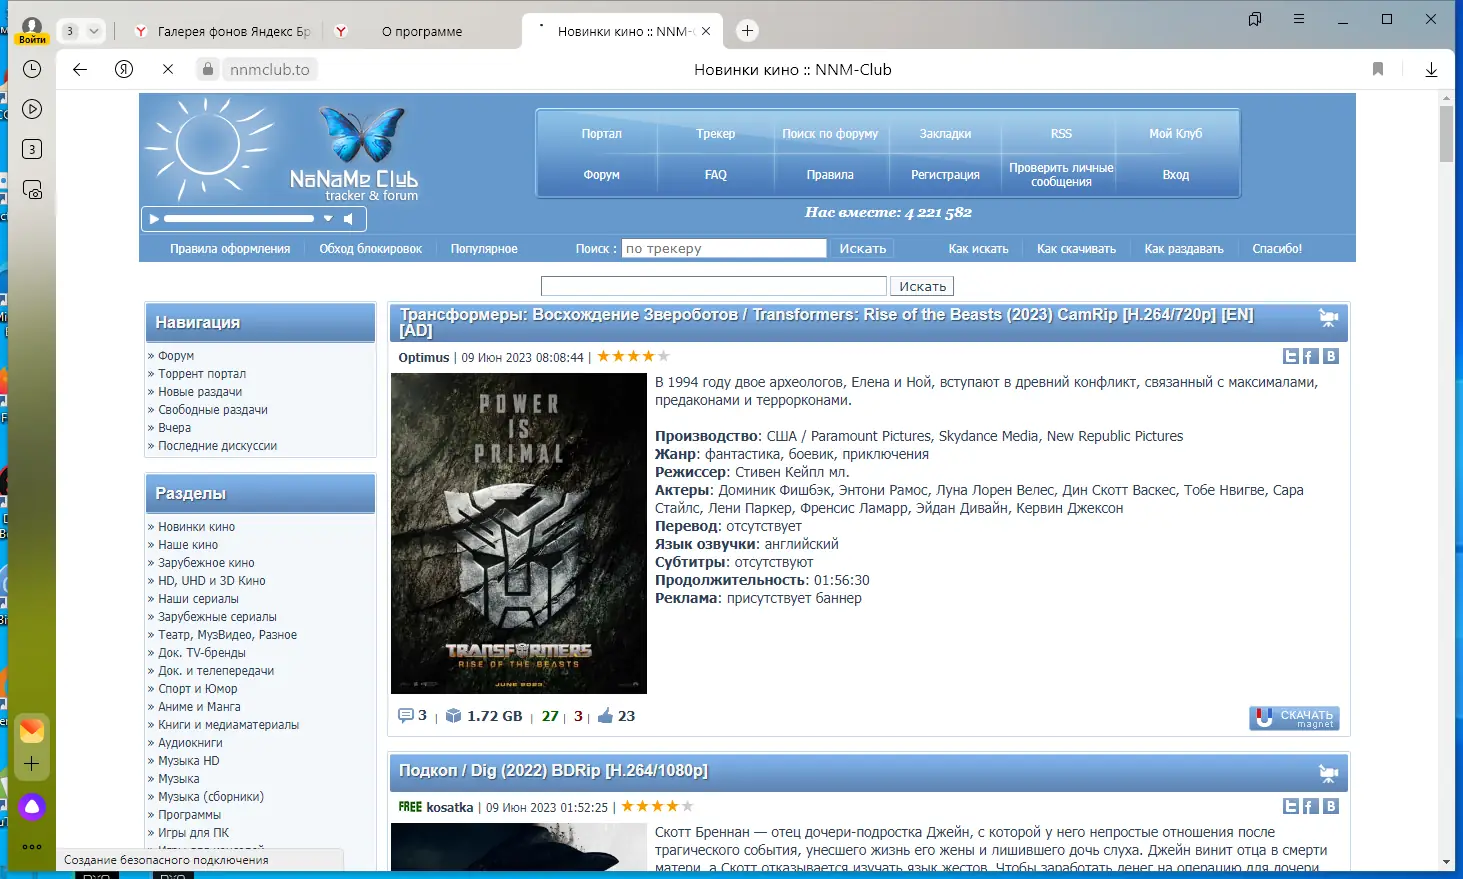The image size is (1463, 879).
Task: Focus the по трекеру search field
Action: (x=724, y=249)
